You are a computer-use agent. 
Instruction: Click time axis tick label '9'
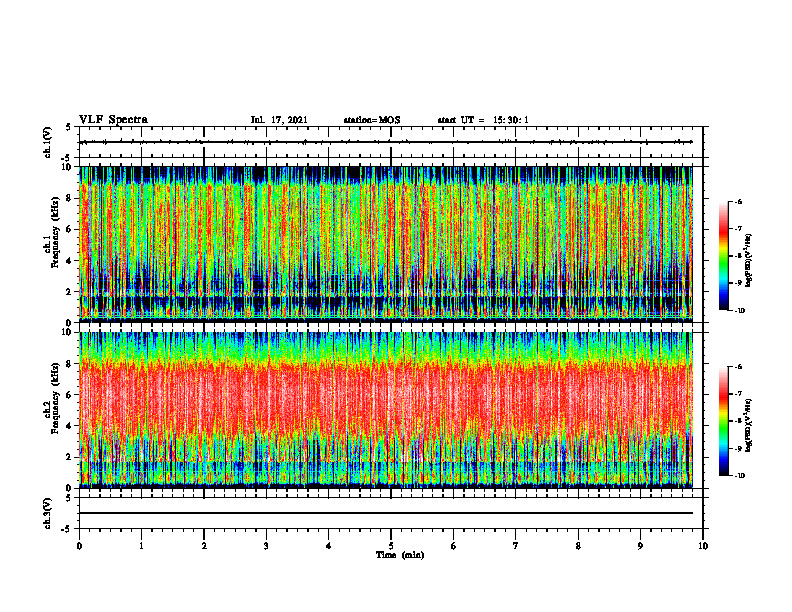[640, 546]
